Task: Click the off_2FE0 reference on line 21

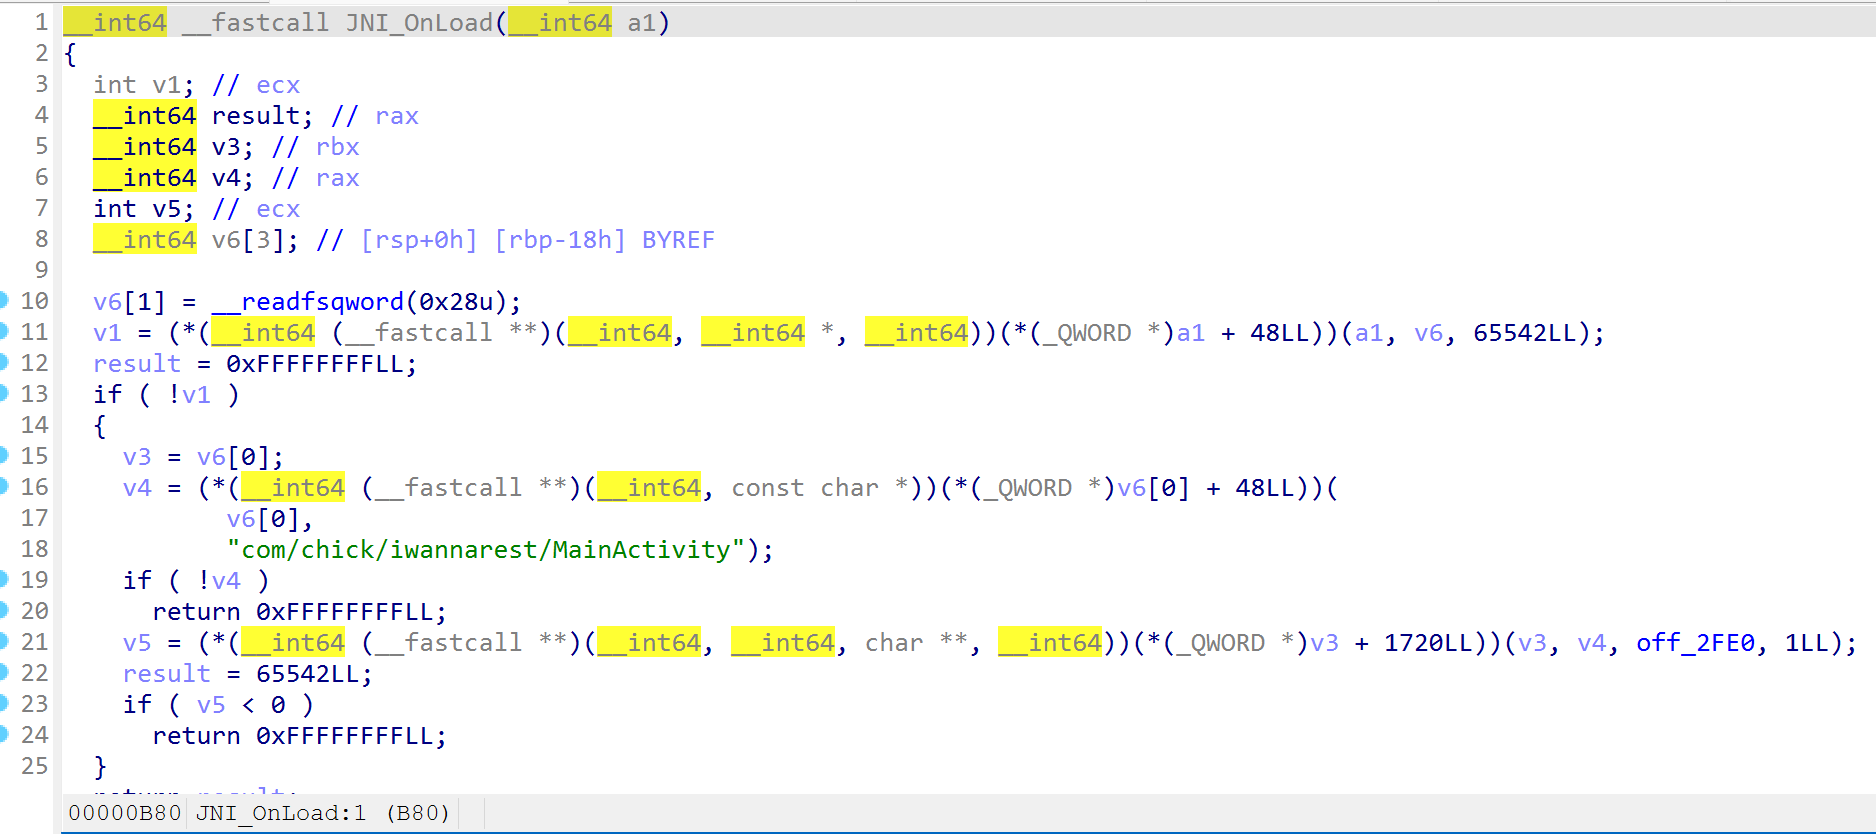Action: [x=1695, y=643]
